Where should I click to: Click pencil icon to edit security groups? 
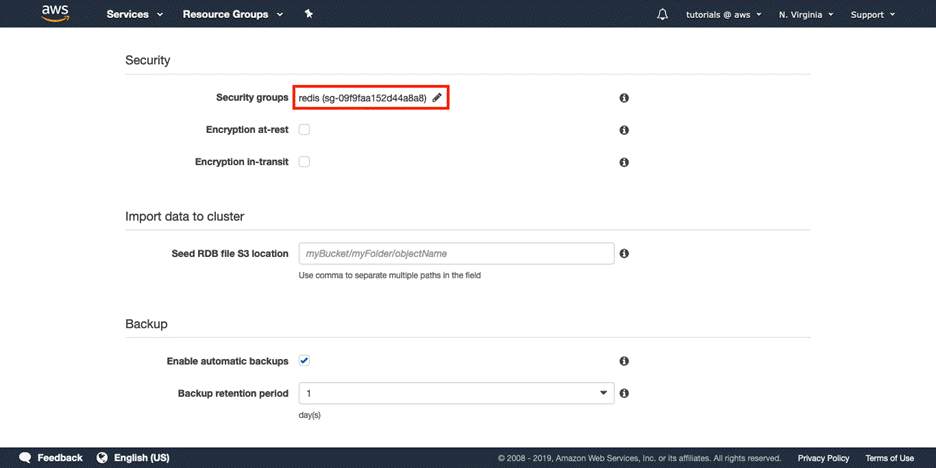437,98
